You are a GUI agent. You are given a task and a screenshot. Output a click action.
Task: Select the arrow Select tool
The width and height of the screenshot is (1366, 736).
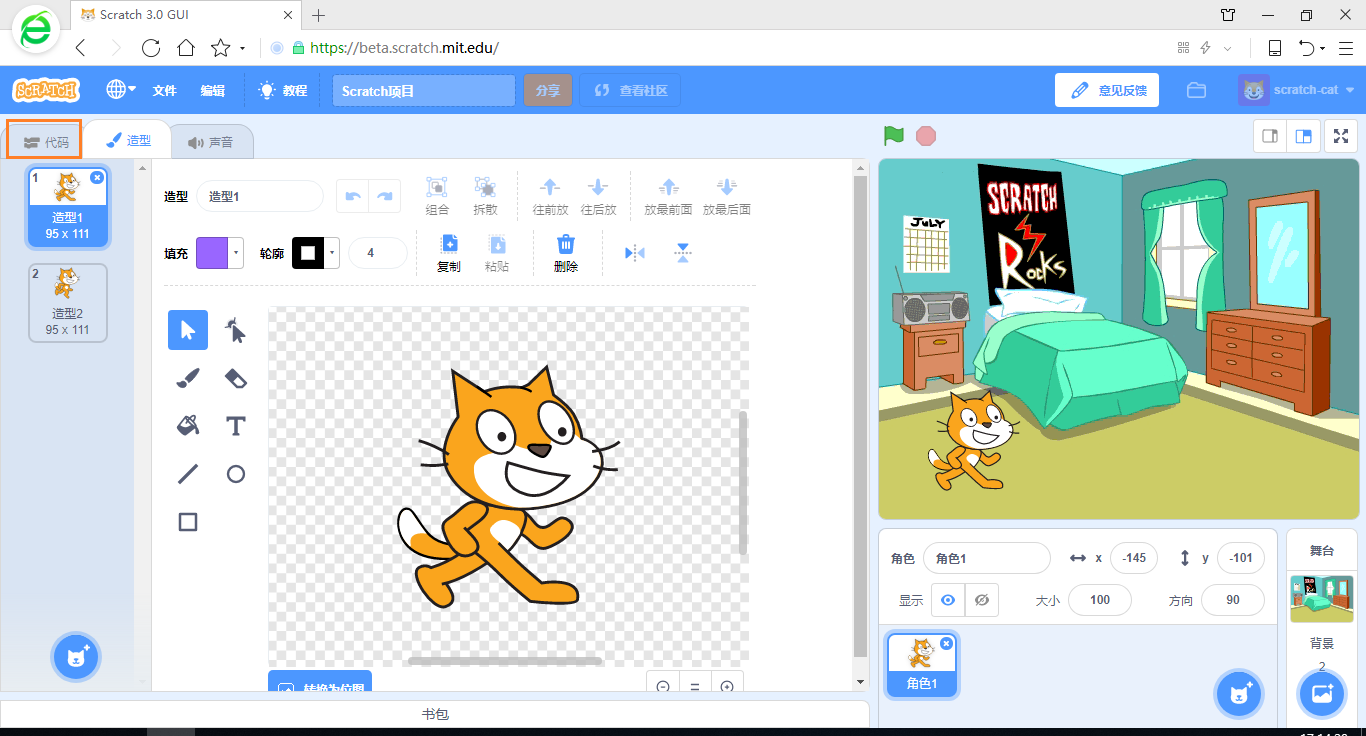click(188, 330)
